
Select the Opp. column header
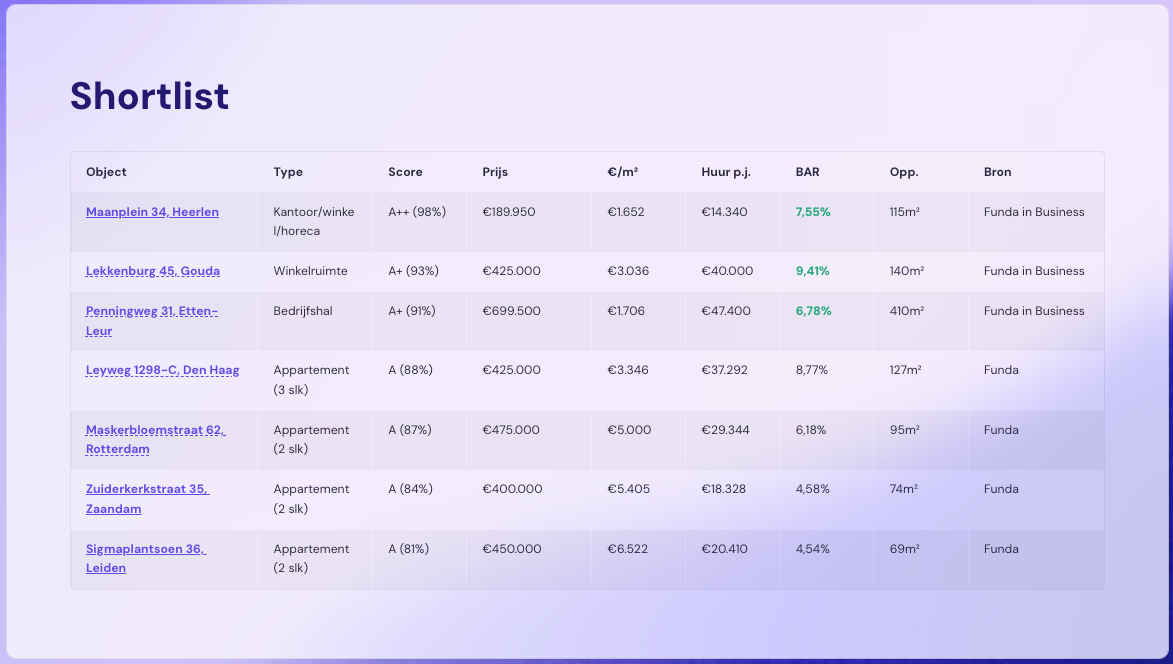904,172
